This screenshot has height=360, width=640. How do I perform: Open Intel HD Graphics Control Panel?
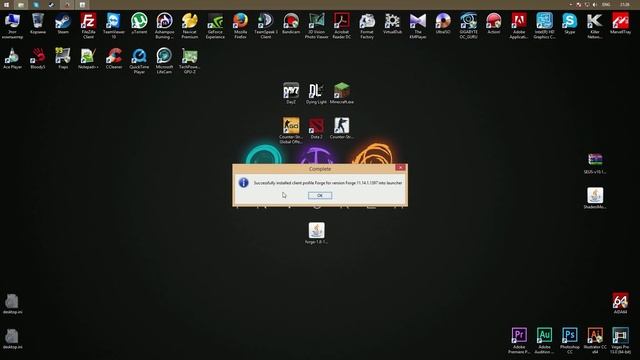click(544, 26)
